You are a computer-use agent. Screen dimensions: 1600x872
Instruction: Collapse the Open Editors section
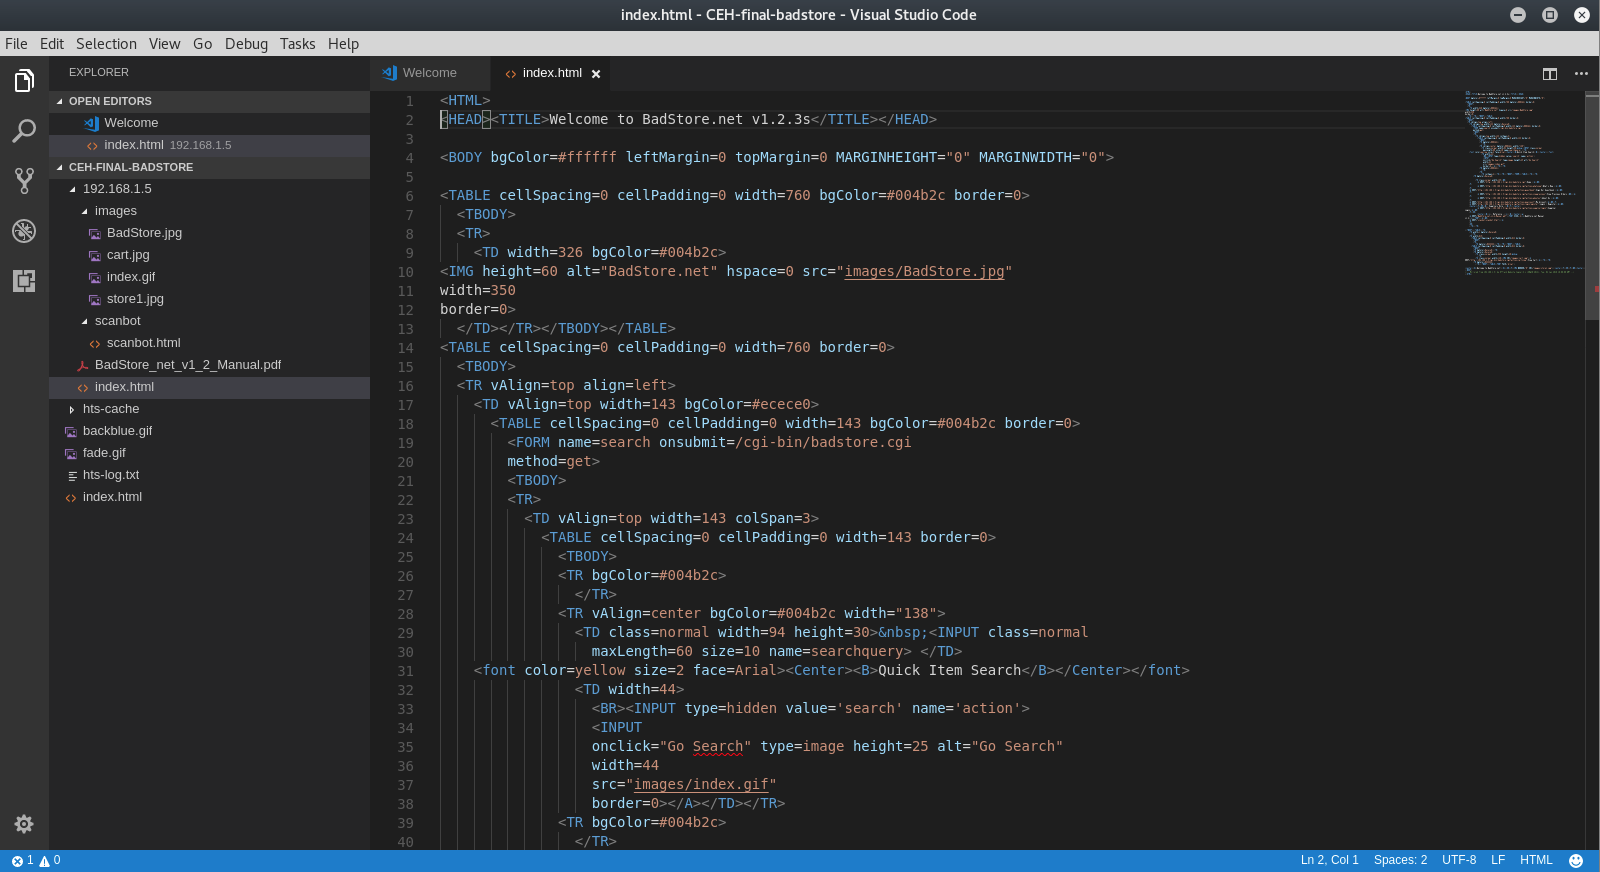coord(60,101)
